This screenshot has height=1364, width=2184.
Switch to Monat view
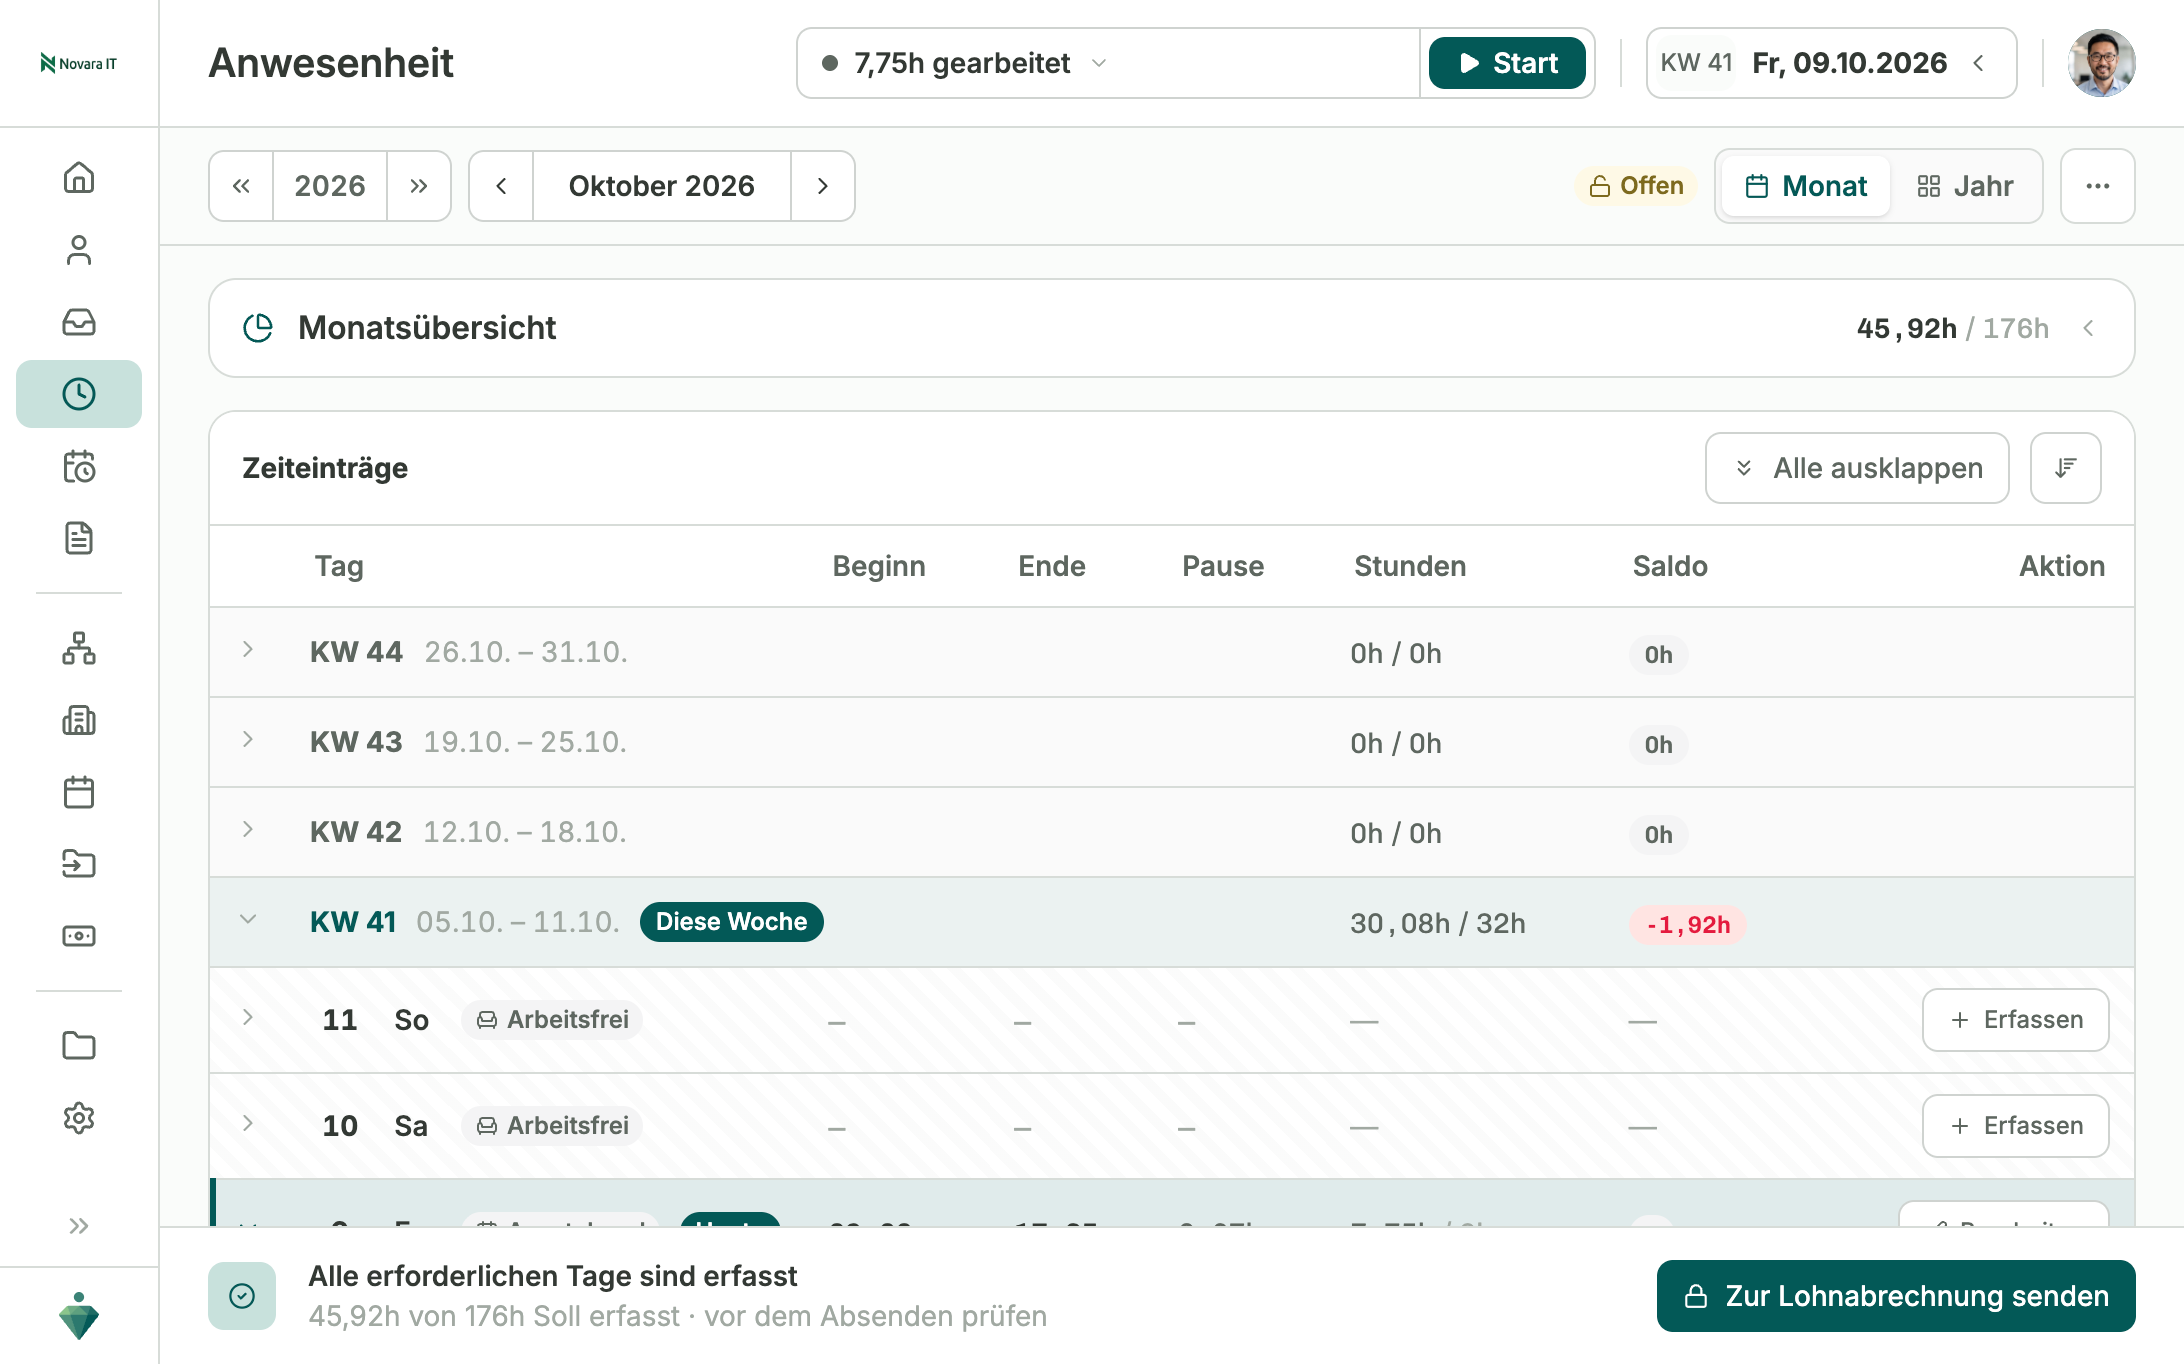pos(1806,186)
